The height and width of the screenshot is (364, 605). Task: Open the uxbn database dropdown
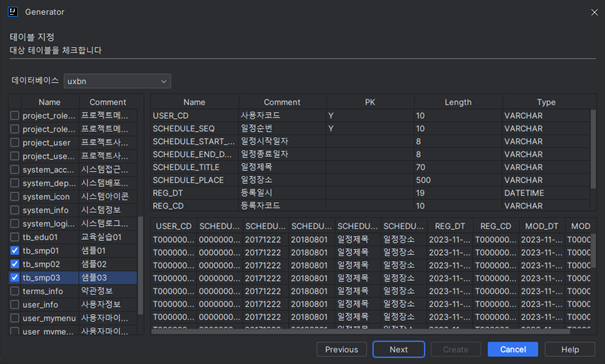coord(117,81)
